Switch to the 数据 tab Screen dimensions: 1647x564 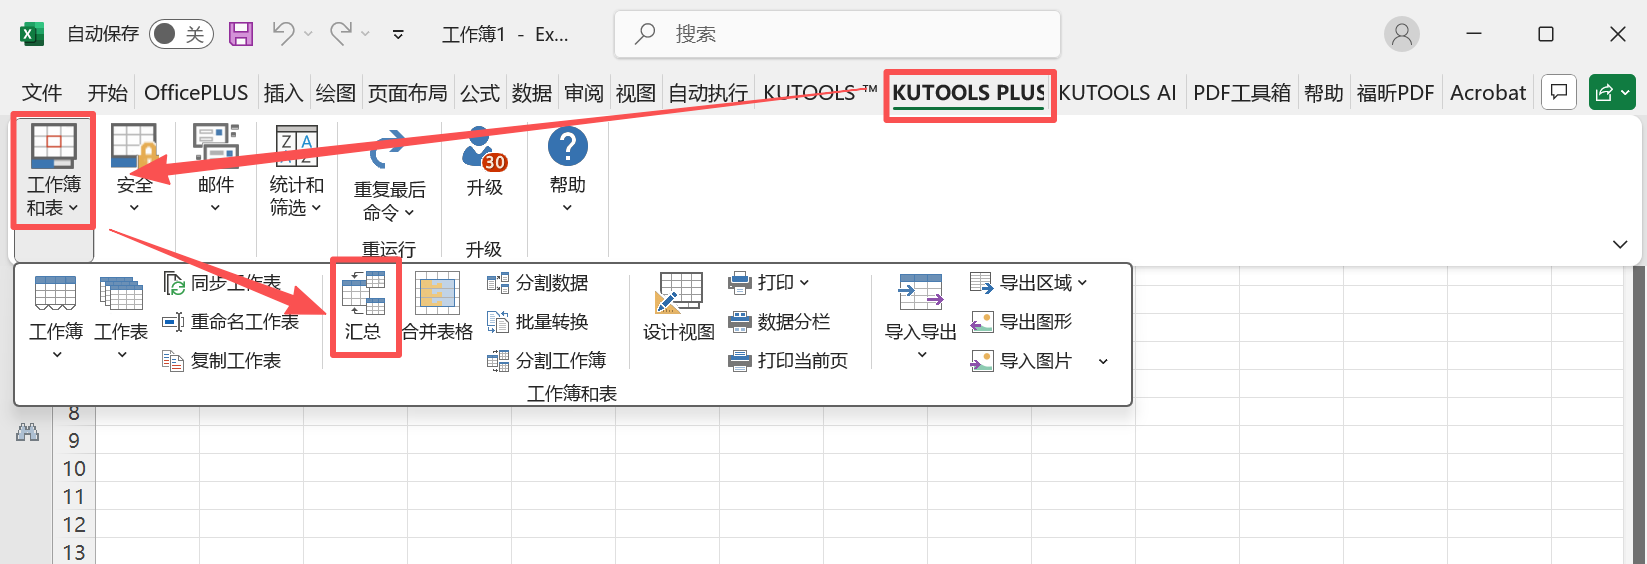pos(532,93)
